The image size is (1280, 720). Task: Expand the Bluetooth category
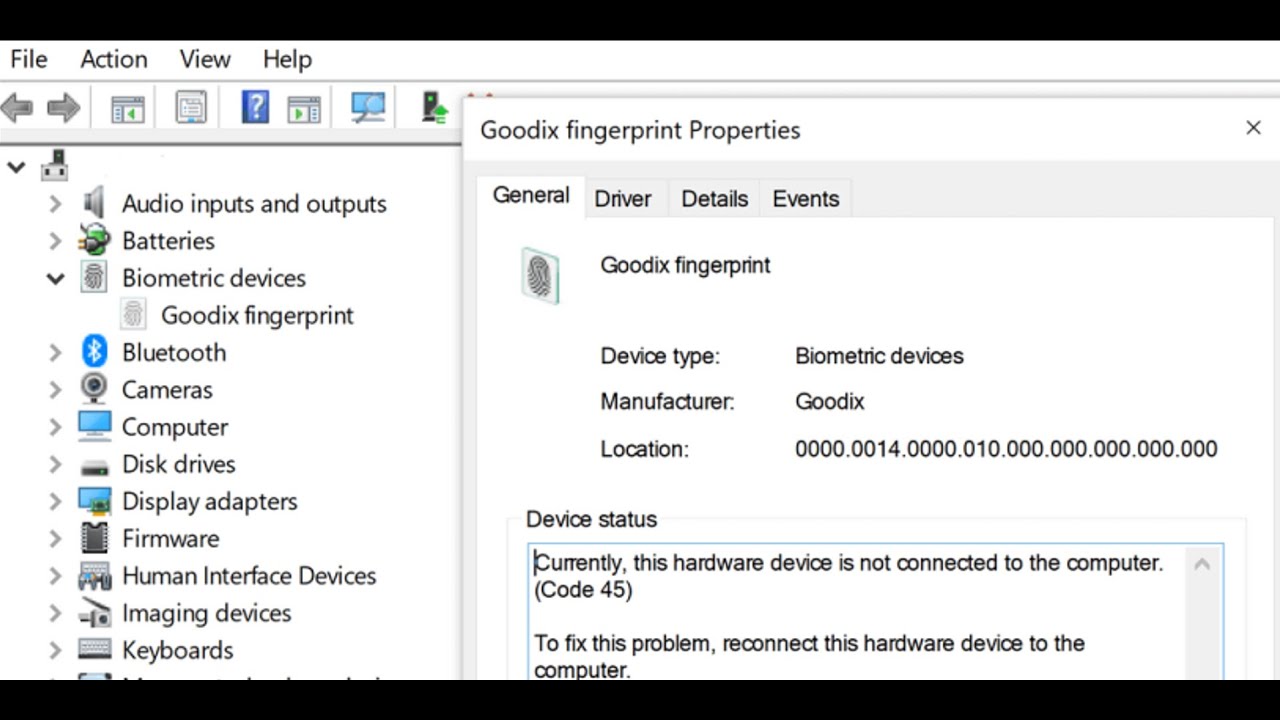click(56, 352)
